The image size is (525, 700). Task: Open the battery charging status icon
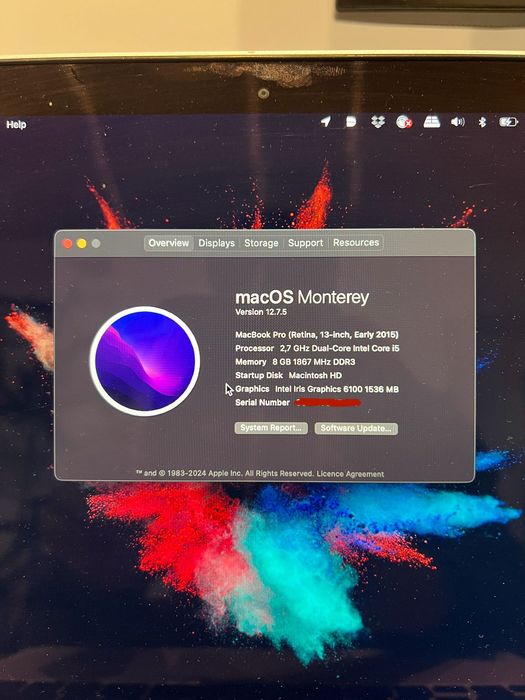point(508,121)
